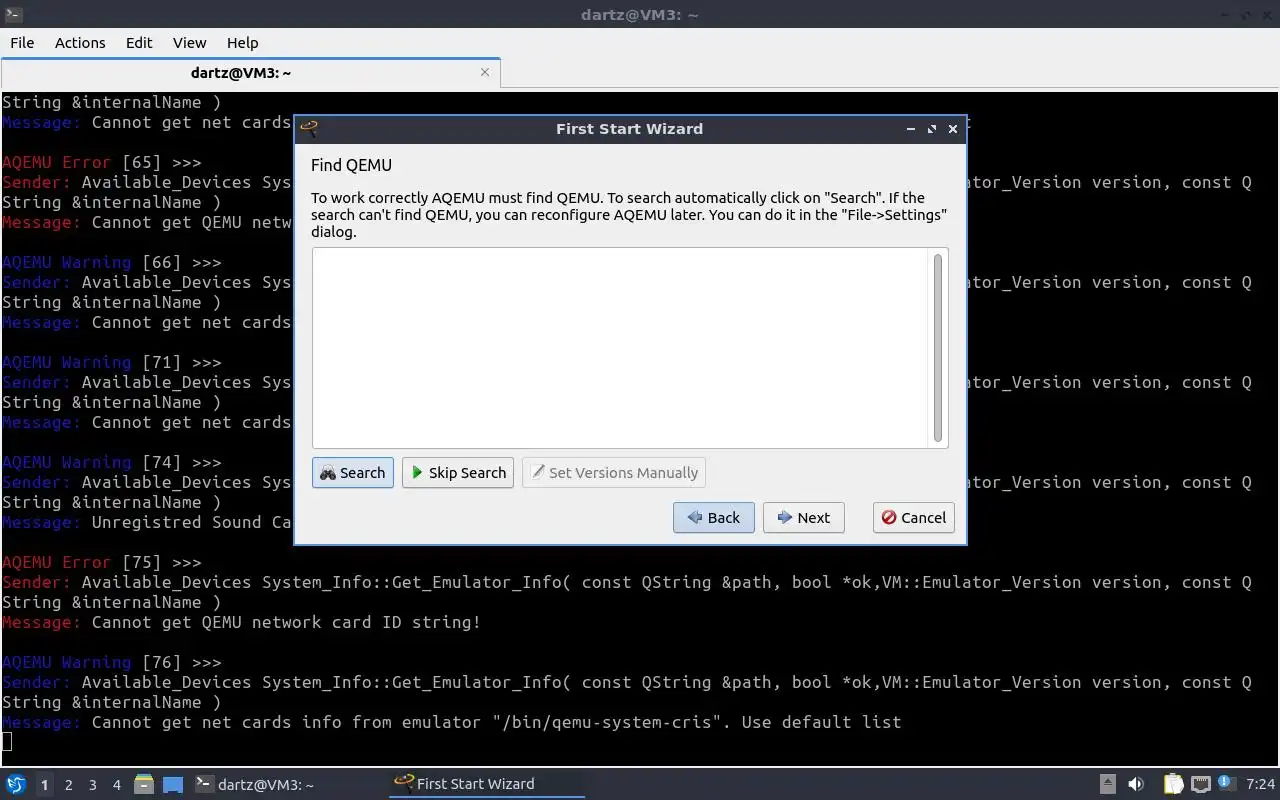Viewport: 1280px width, 800px height.
Task: Click the "AQEMU Error [75] >>>" terminal line
Action: click(x=102, y=562)
